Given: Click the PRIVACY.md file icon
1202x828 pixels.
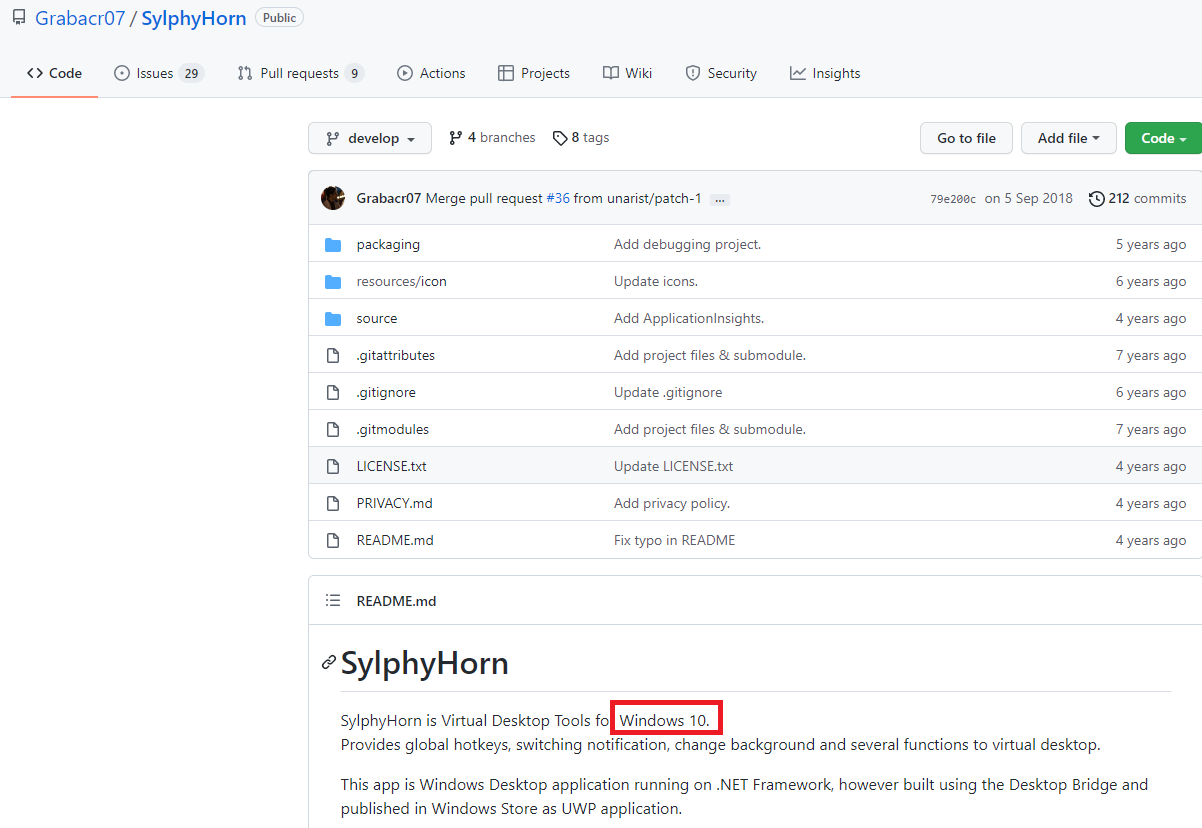Looking at the screenshot, I should (x=333, y=503).
